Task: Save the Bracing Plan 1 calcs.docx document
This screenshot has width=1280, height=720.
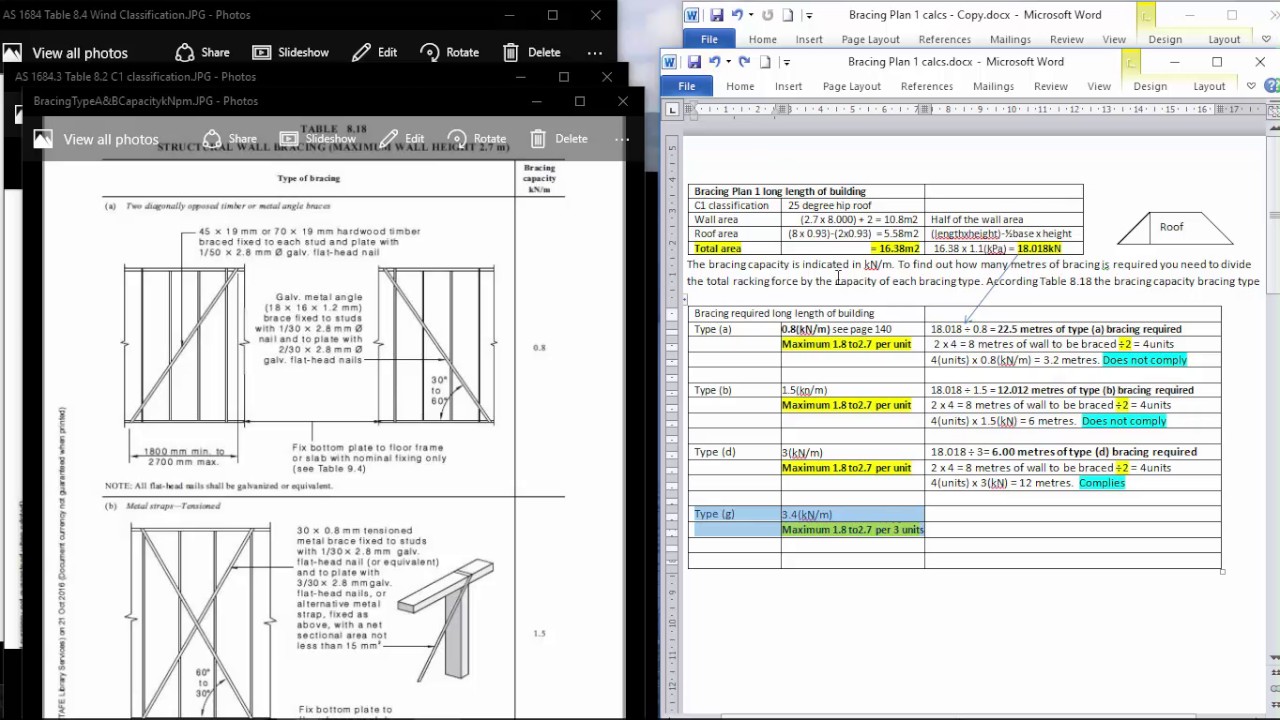Action: pyautogui.click(x=694, y=62)
